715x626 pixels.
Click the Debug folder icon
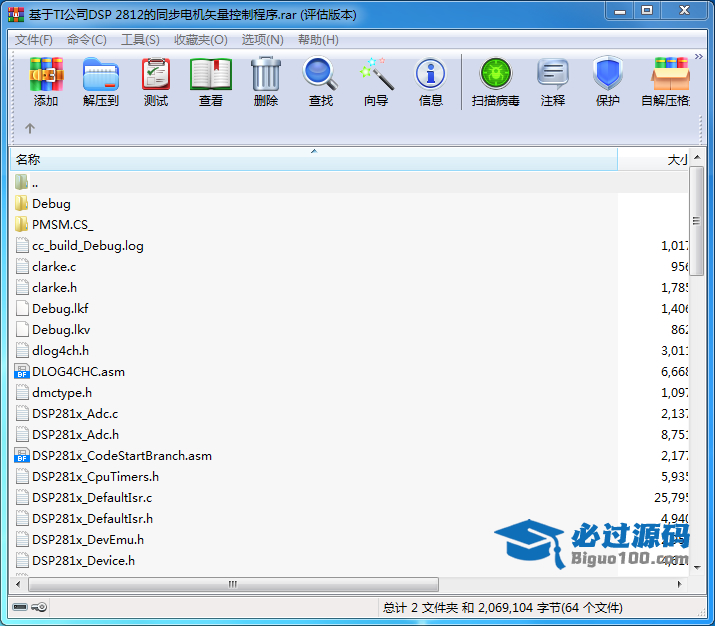(21, 203)
